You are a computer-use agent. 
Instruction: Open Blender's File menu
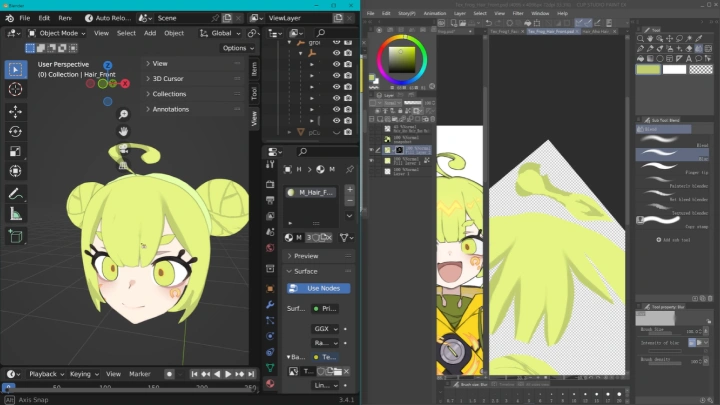(24, 18)
